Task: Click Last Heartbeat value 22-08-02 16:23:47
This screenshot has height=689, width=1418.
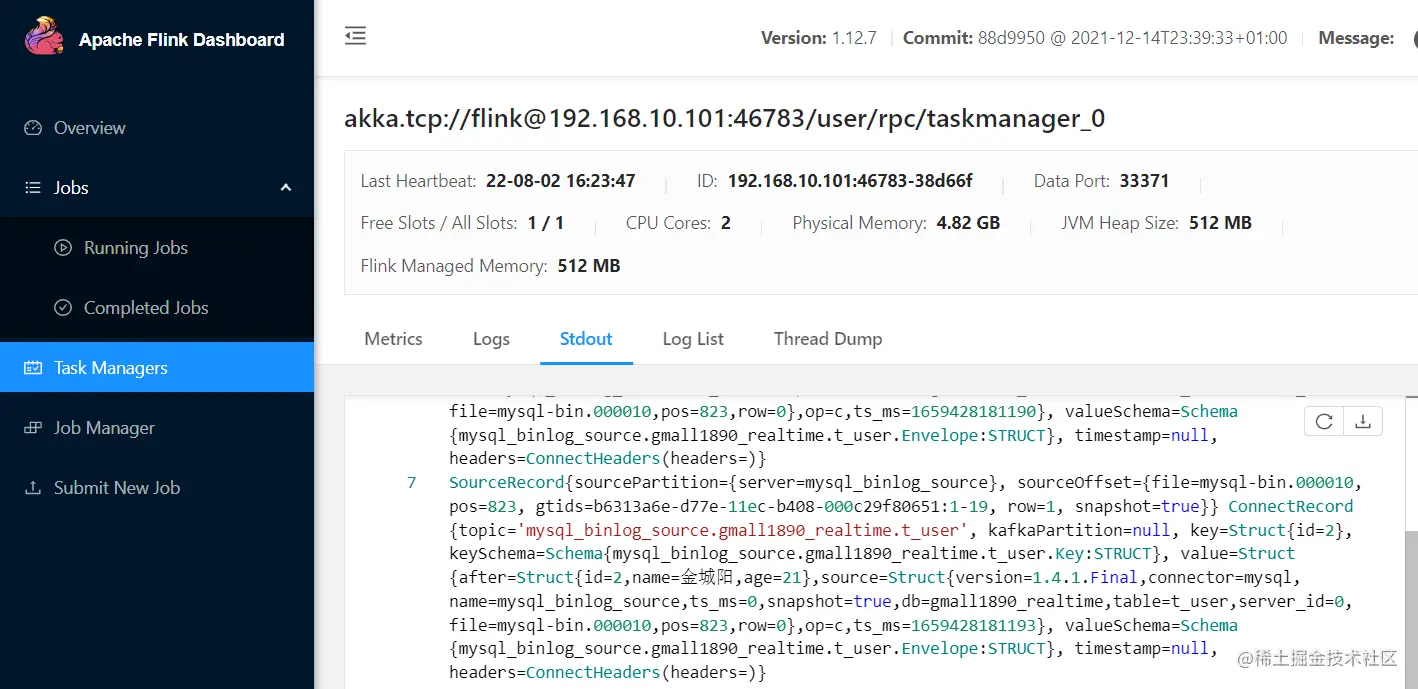Action: coord(561,181)
